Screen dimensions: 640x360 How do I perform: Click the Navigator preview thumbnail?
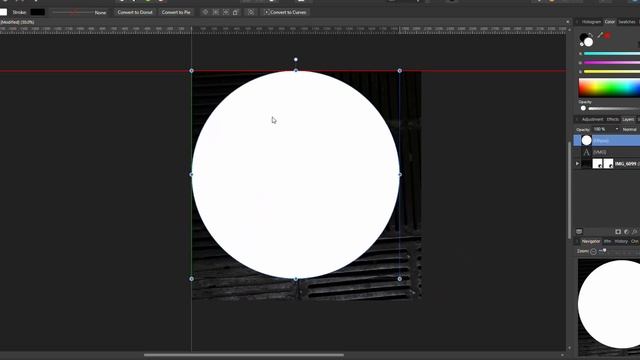coord(609,307)
